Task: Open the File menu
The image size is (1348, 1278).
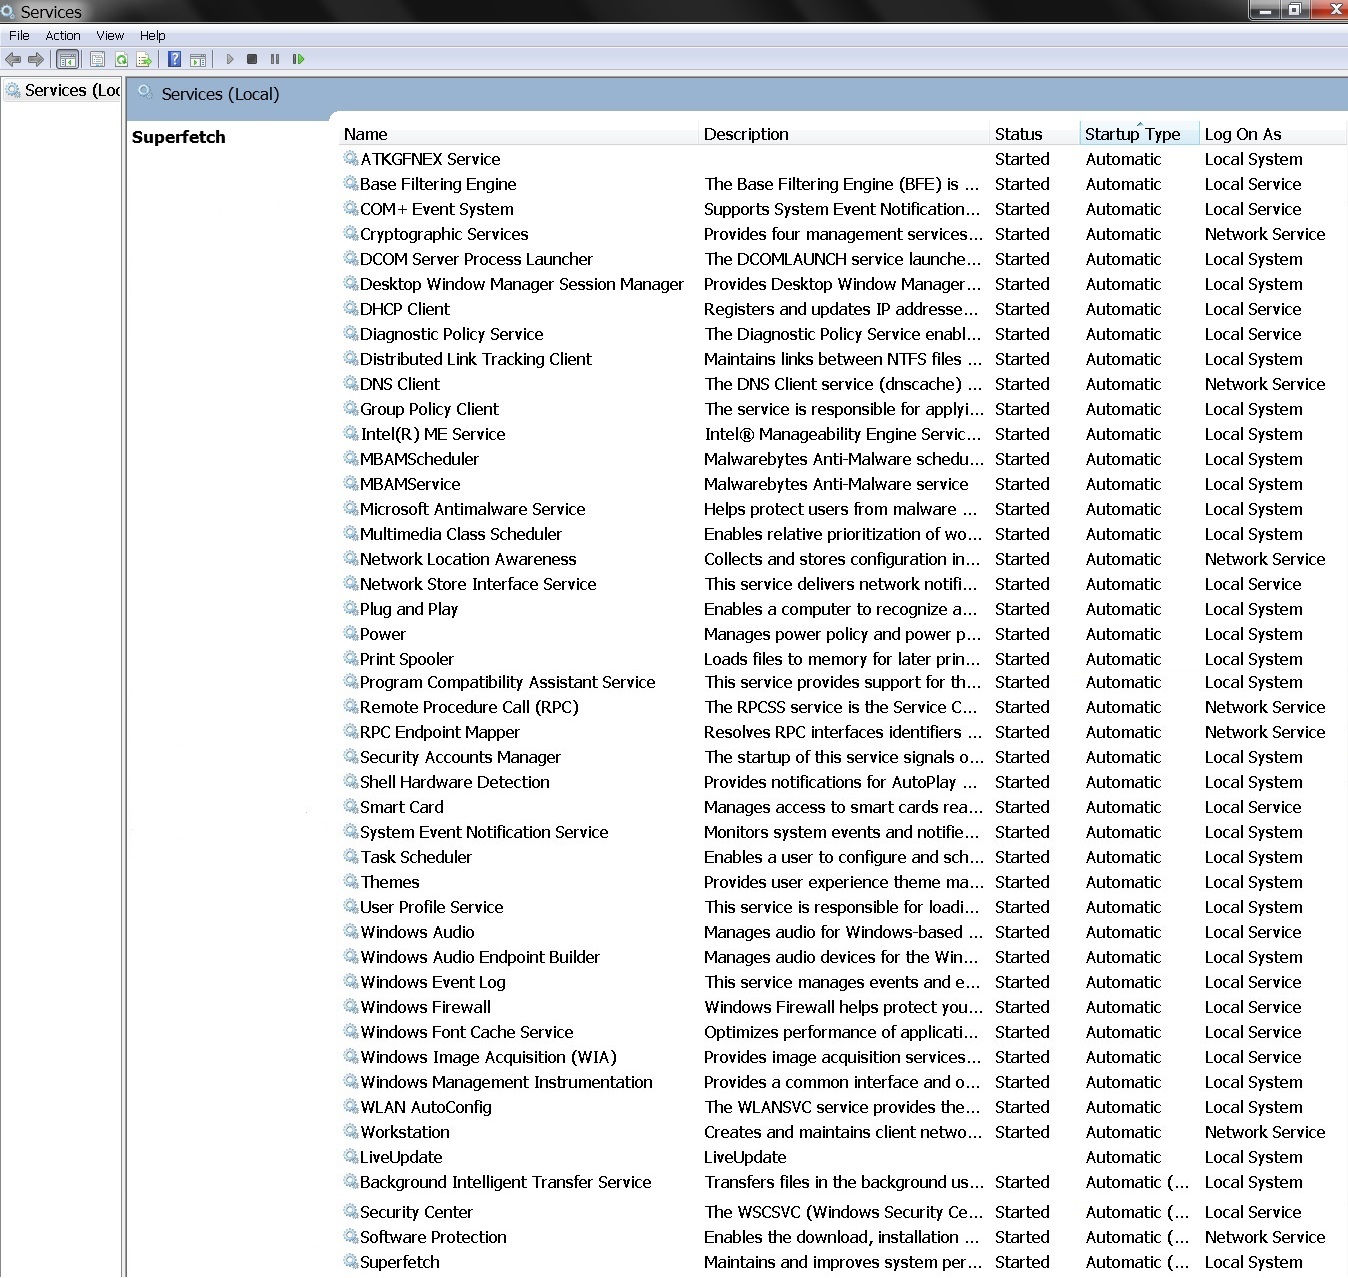Action: pyautogui.click(x=19, y=35)
